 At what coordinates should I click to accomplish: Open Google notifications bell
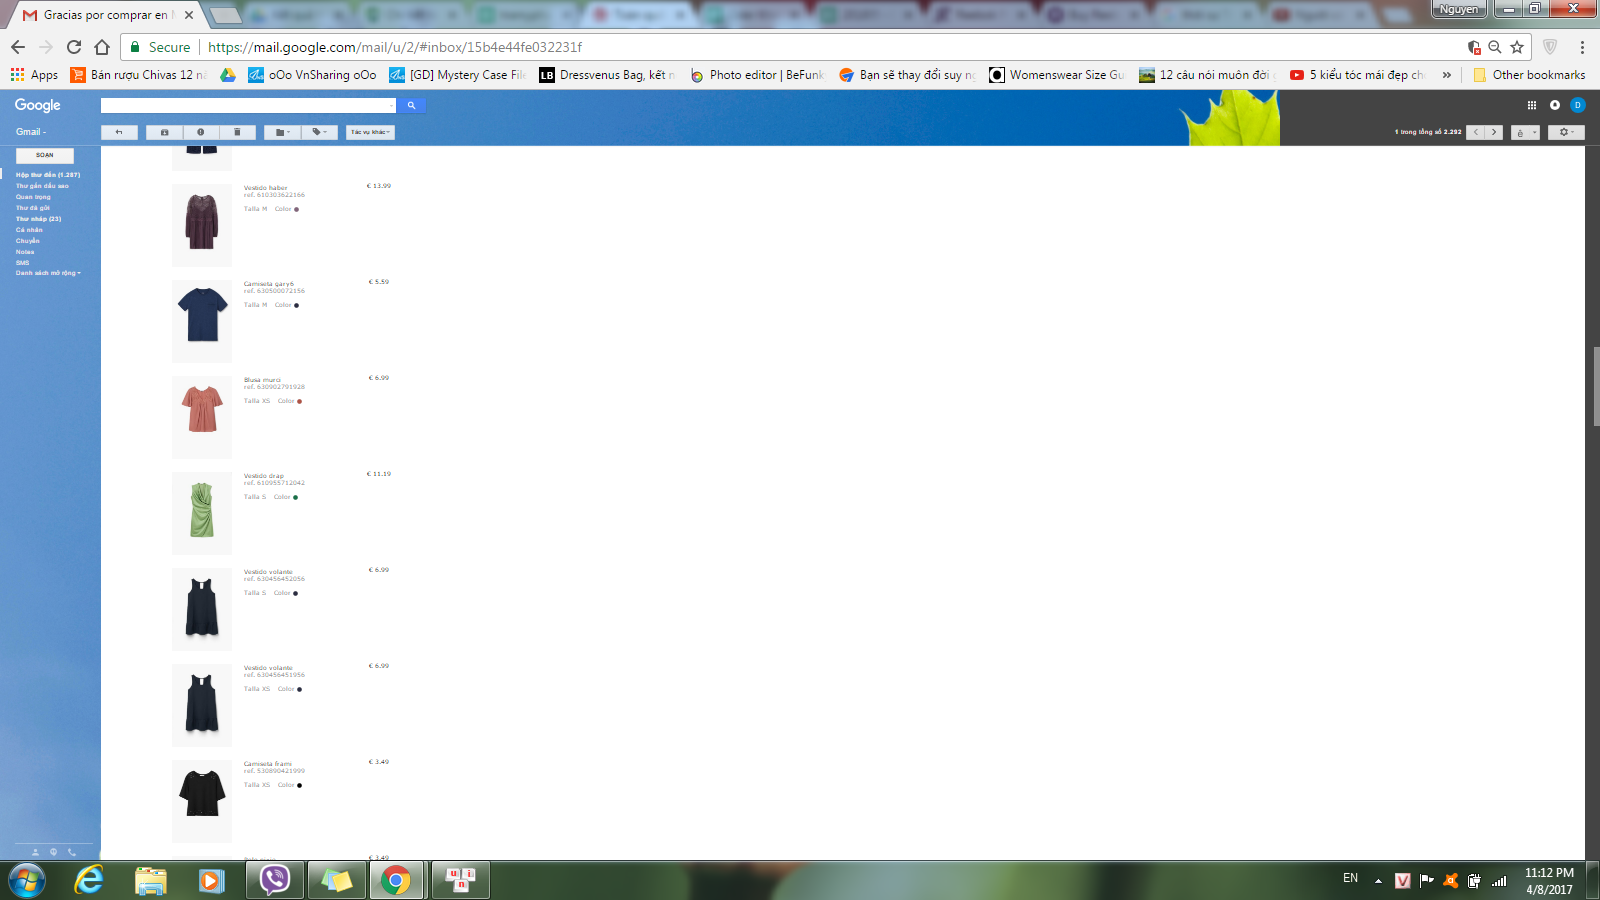1555,105
